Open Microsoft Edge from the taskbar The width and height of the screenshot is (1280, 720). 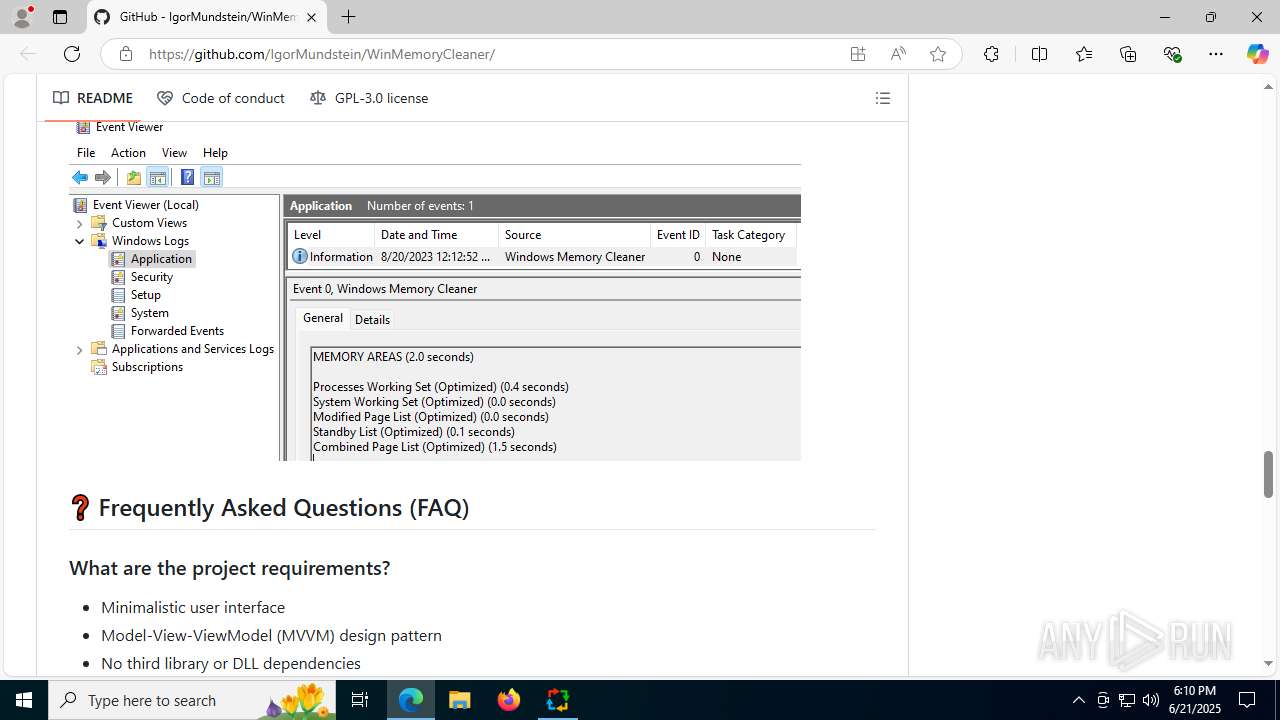[x=411, y=700]
